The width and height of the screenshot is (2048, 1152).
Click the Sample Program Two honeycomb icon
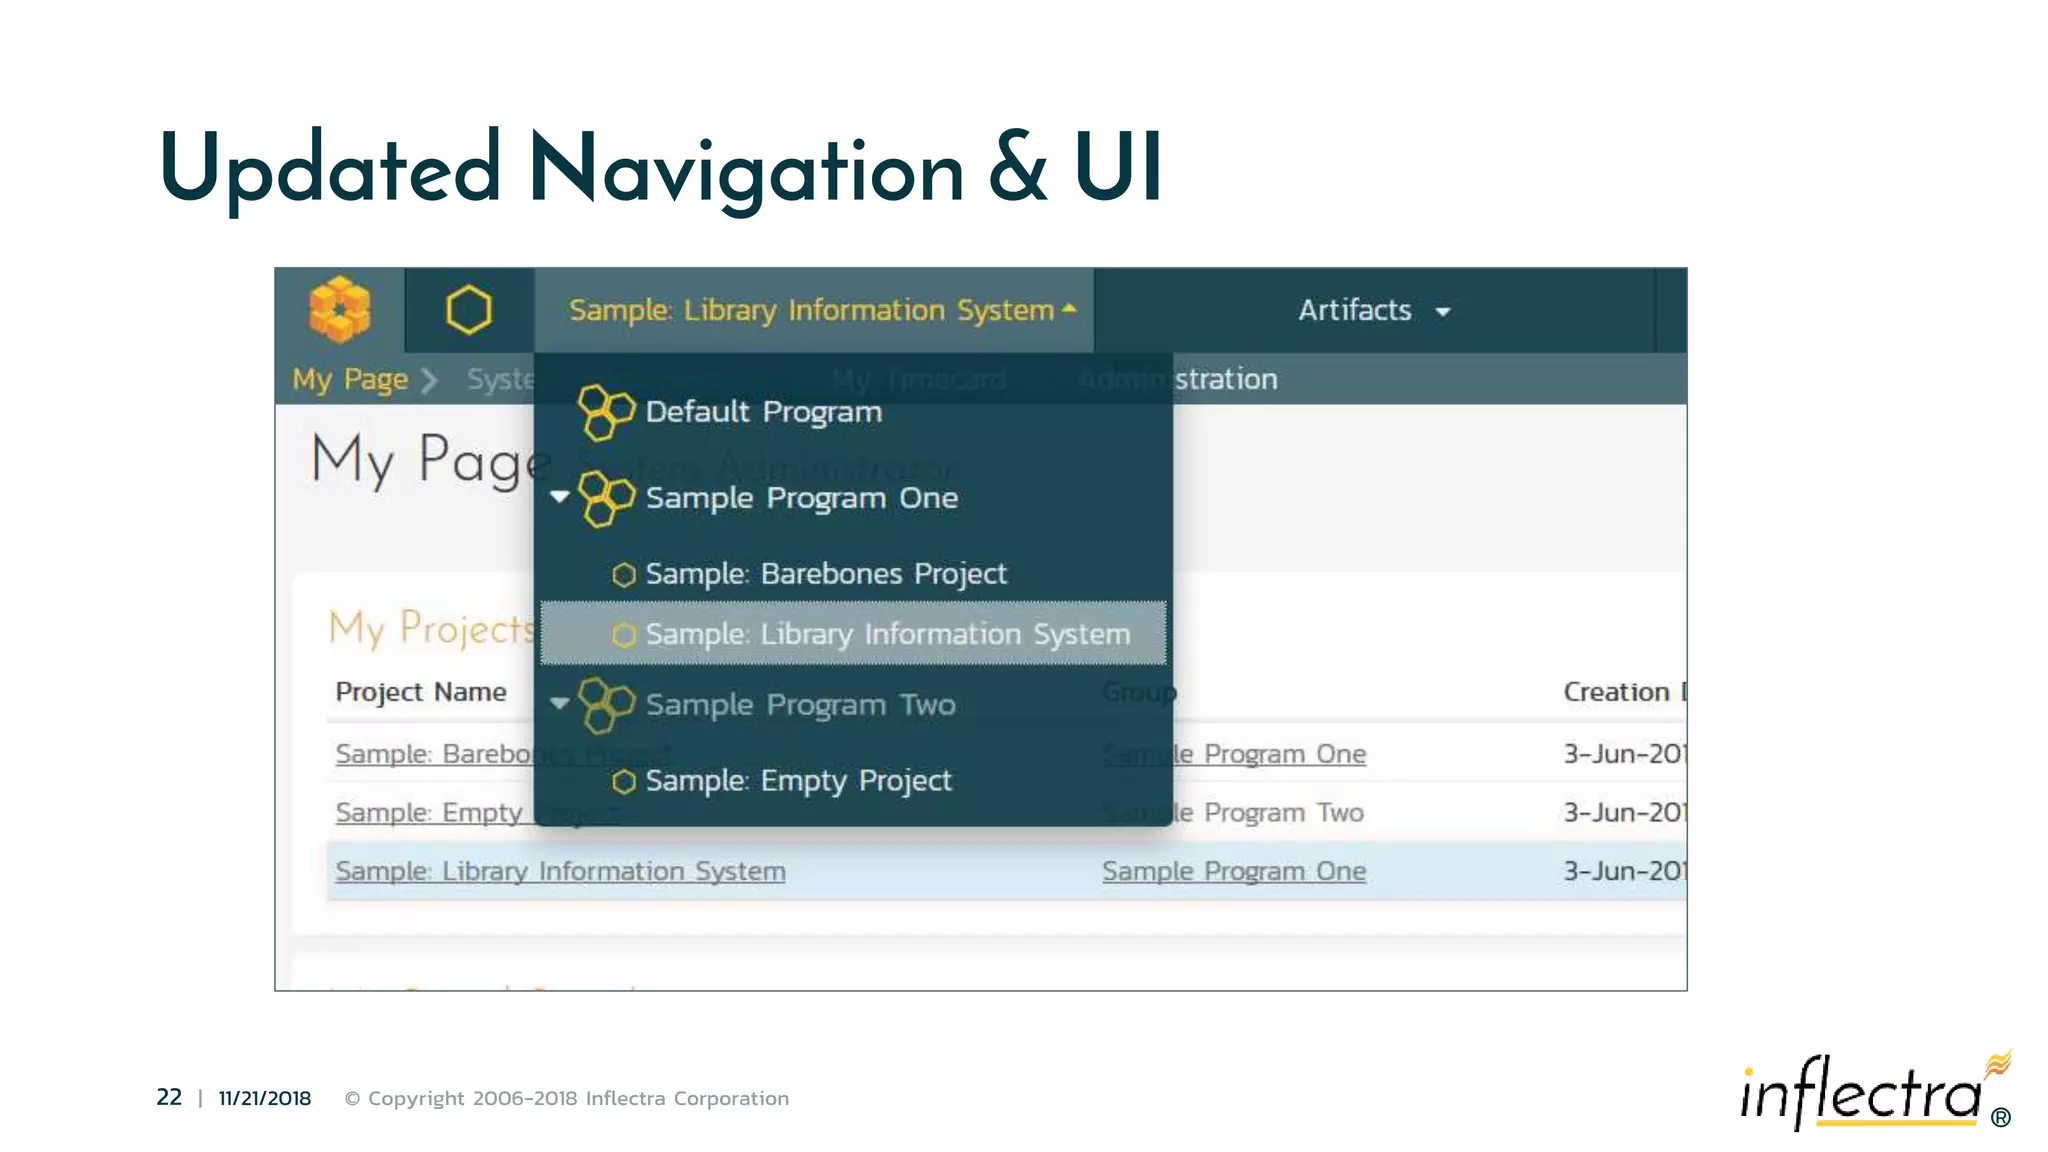point(606,704)
